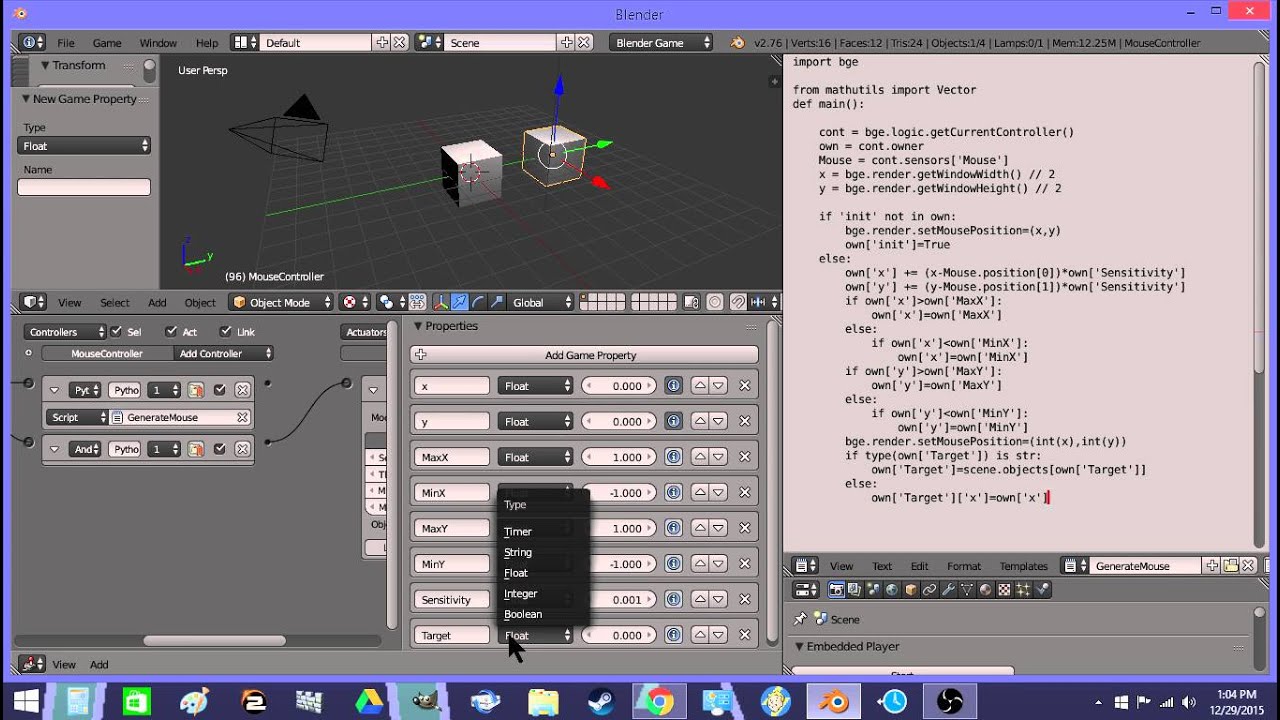Open the Help menu

click(x=207, y=43)
